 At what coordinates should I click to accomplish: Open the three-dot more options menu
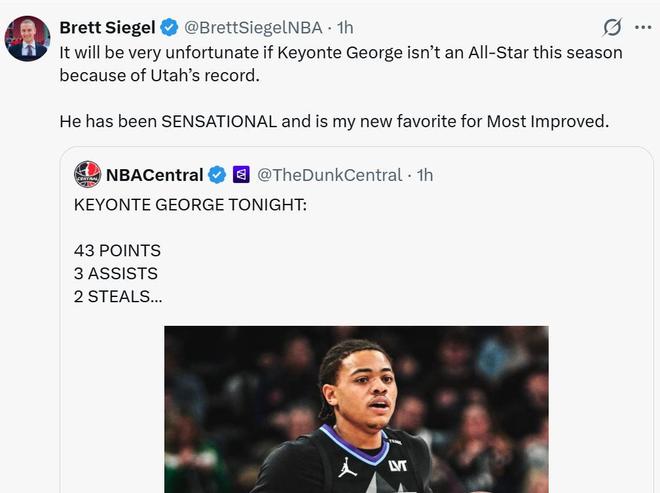click(x=643, y=27)
